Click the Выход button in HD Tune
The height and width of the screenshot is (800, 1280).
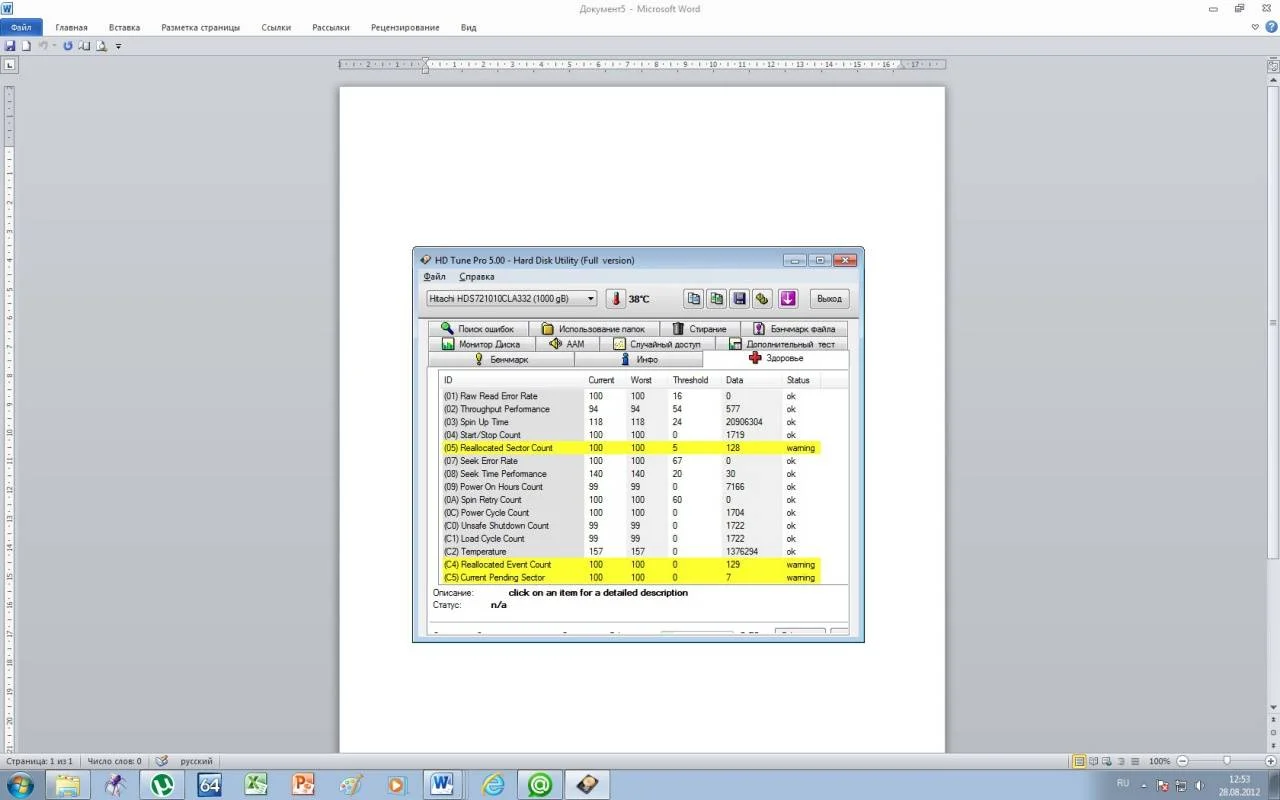click(x=829, y=298)
